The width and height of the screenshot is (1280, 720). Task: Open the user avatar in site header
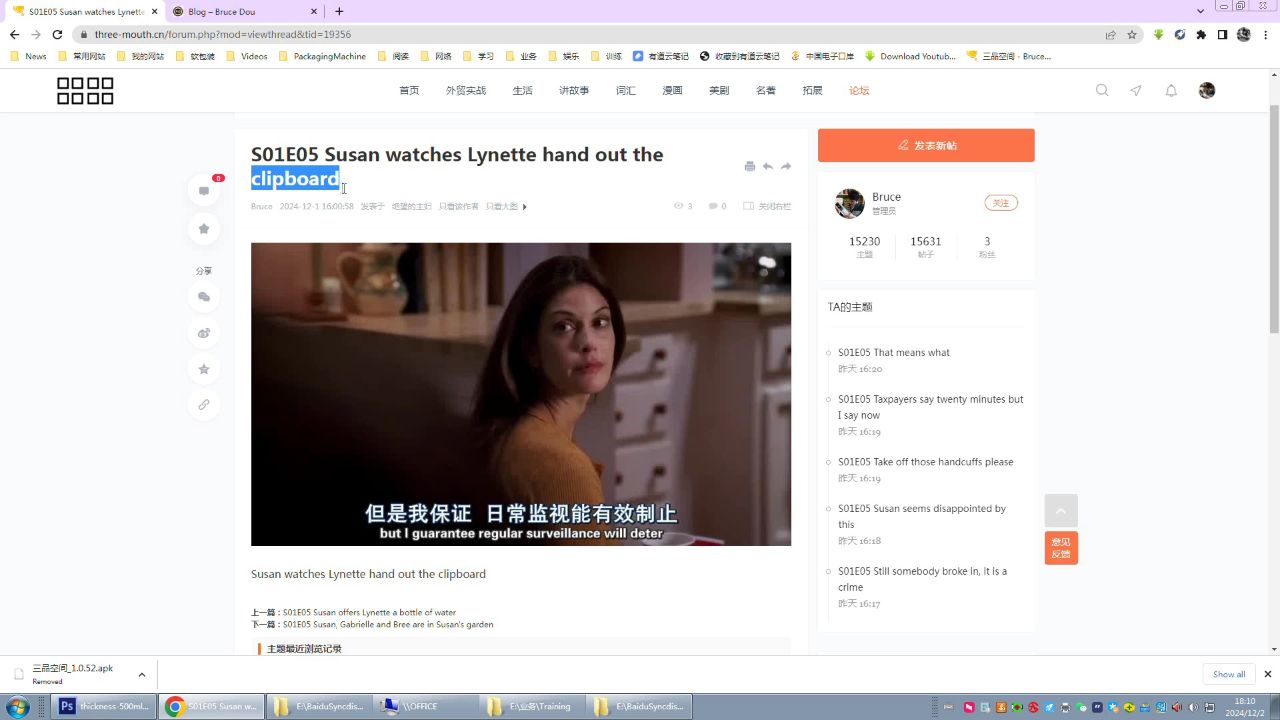[x=1207, y=90]
